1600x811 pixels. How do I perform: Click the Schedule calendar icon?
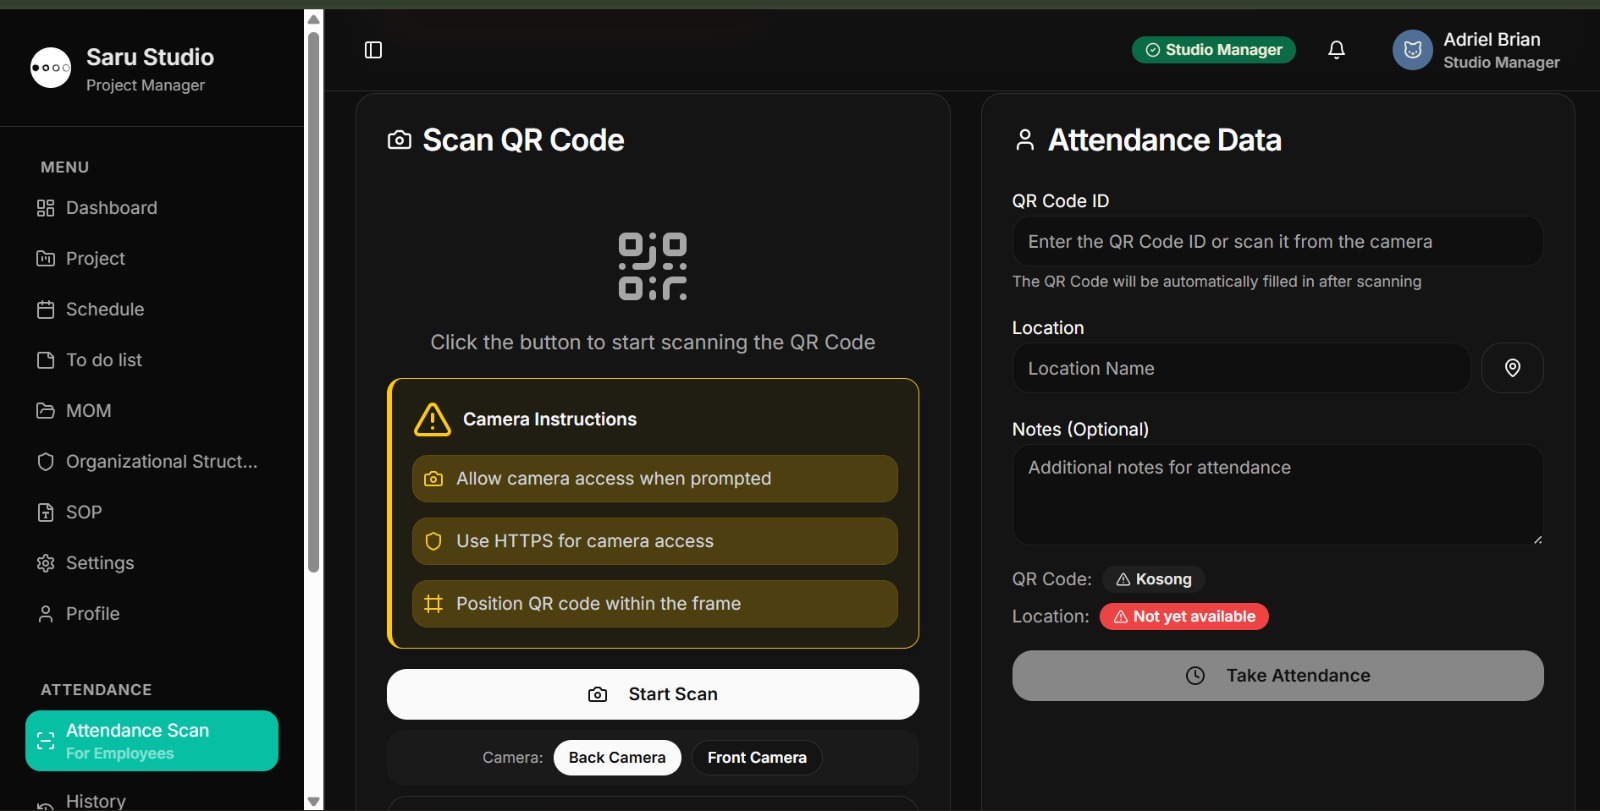[45, 310]
